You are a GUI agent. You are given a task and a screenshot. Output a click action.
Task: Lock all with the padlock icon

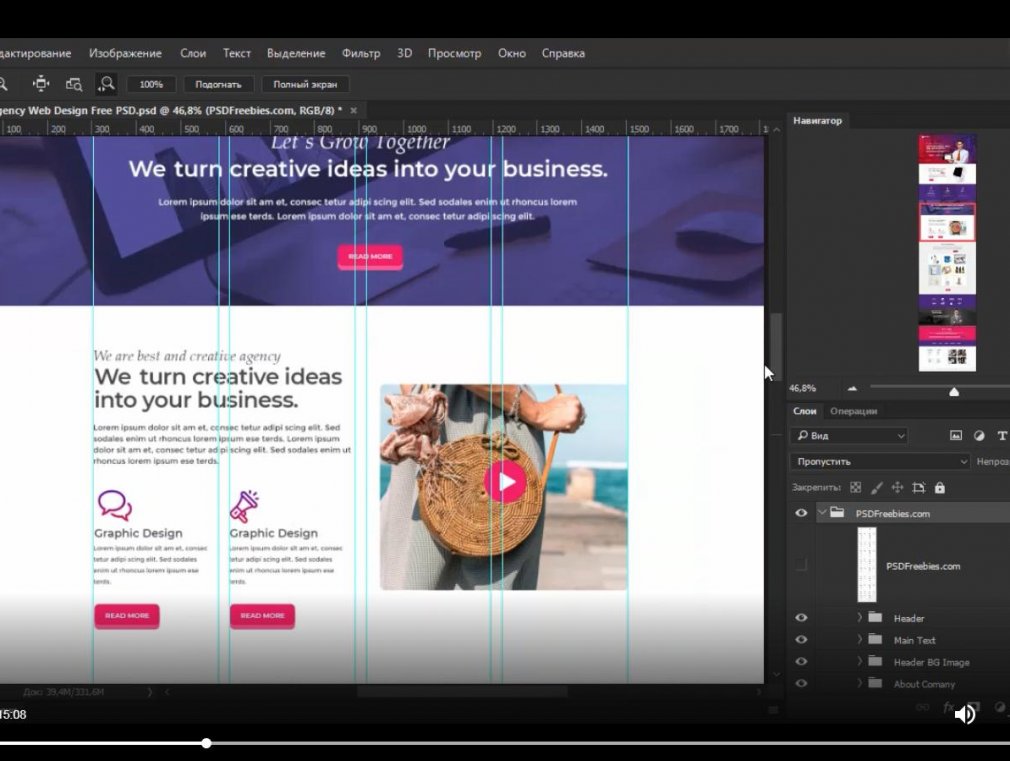(x=940, y=488)
